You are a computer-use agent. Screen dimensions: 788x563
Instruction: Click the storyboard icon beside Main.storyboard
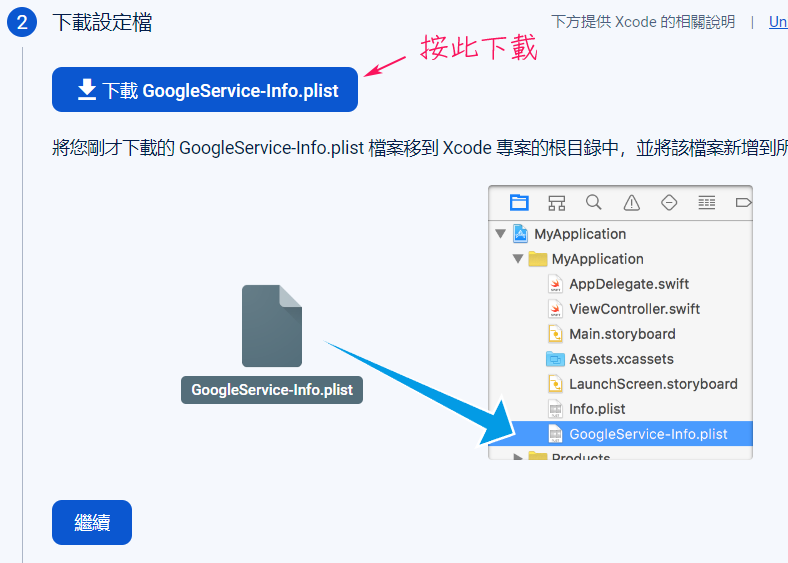pos(555,334)
